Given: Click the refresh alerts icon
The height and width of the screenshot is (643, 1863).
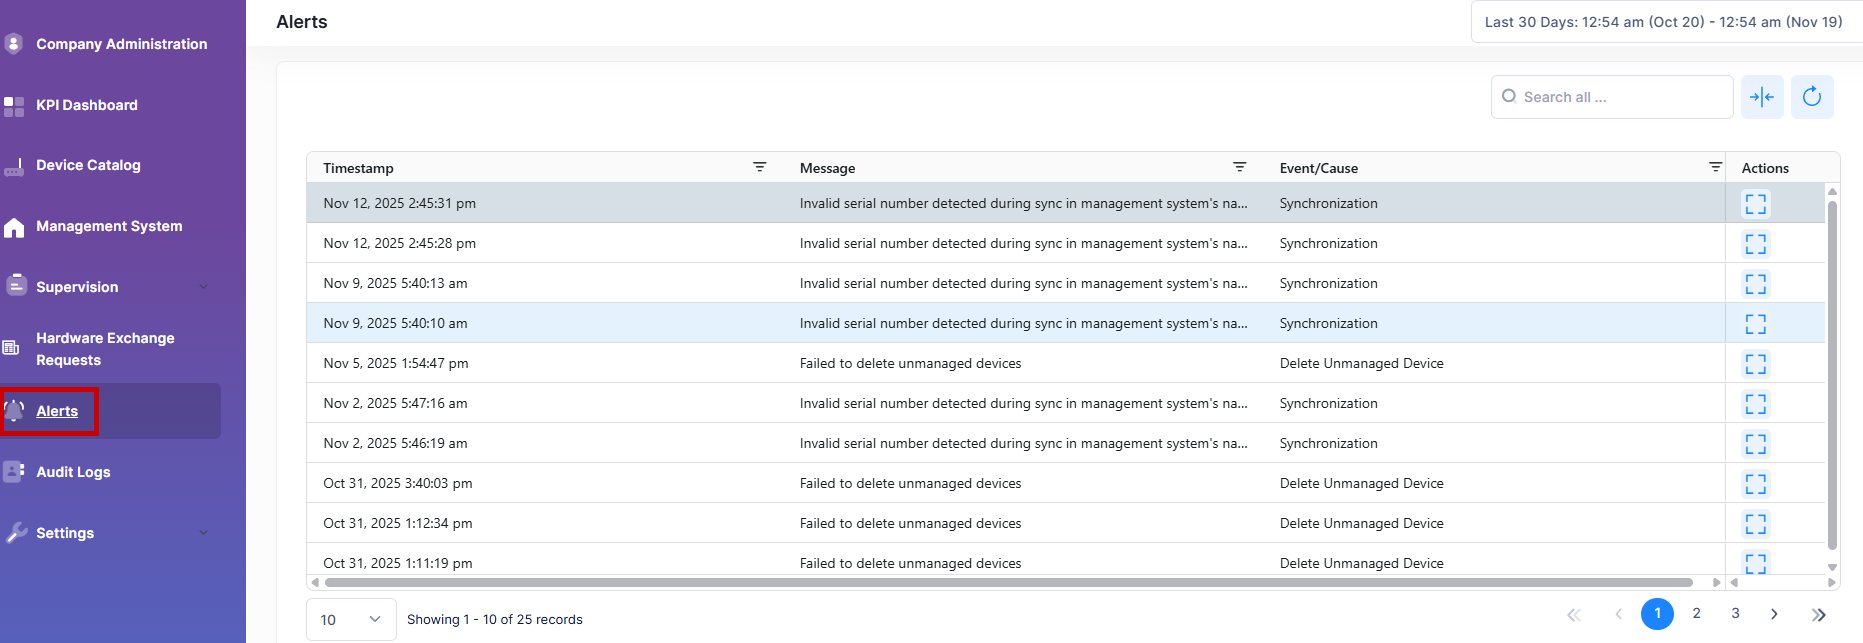Looking at the screenshot, I should 1811,97.
